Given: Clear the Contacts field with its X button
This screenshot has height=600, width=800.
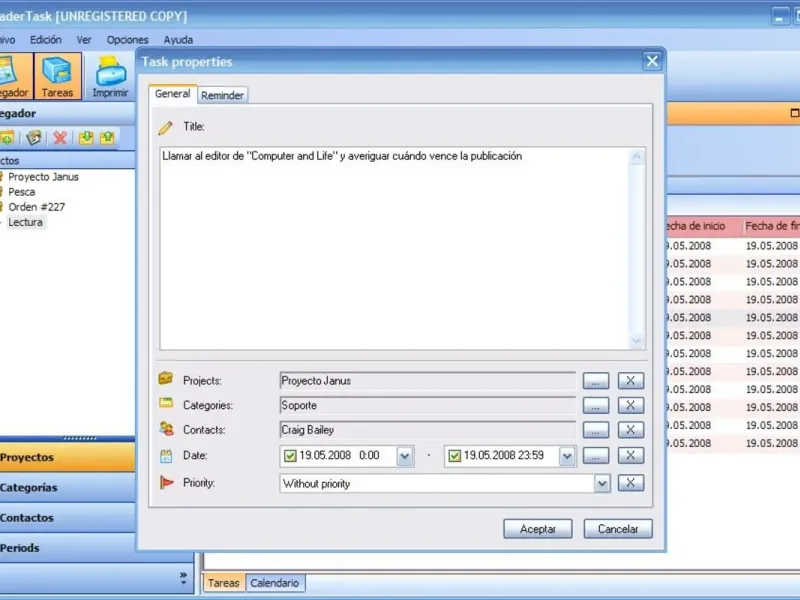Looking at the screenshot, I should pos(631,430).
